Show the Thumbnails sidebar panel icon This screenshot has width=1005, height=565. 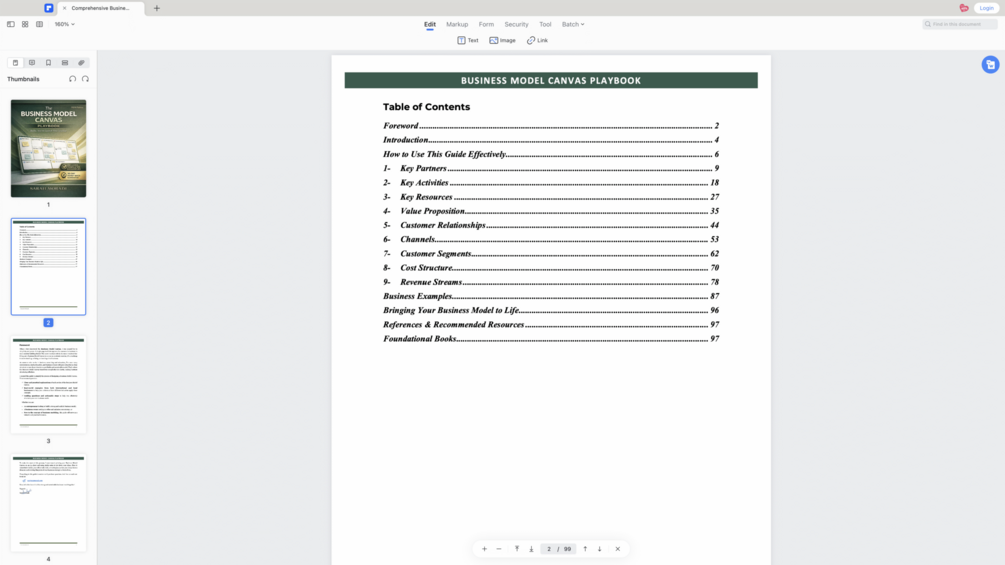[15, 63]
